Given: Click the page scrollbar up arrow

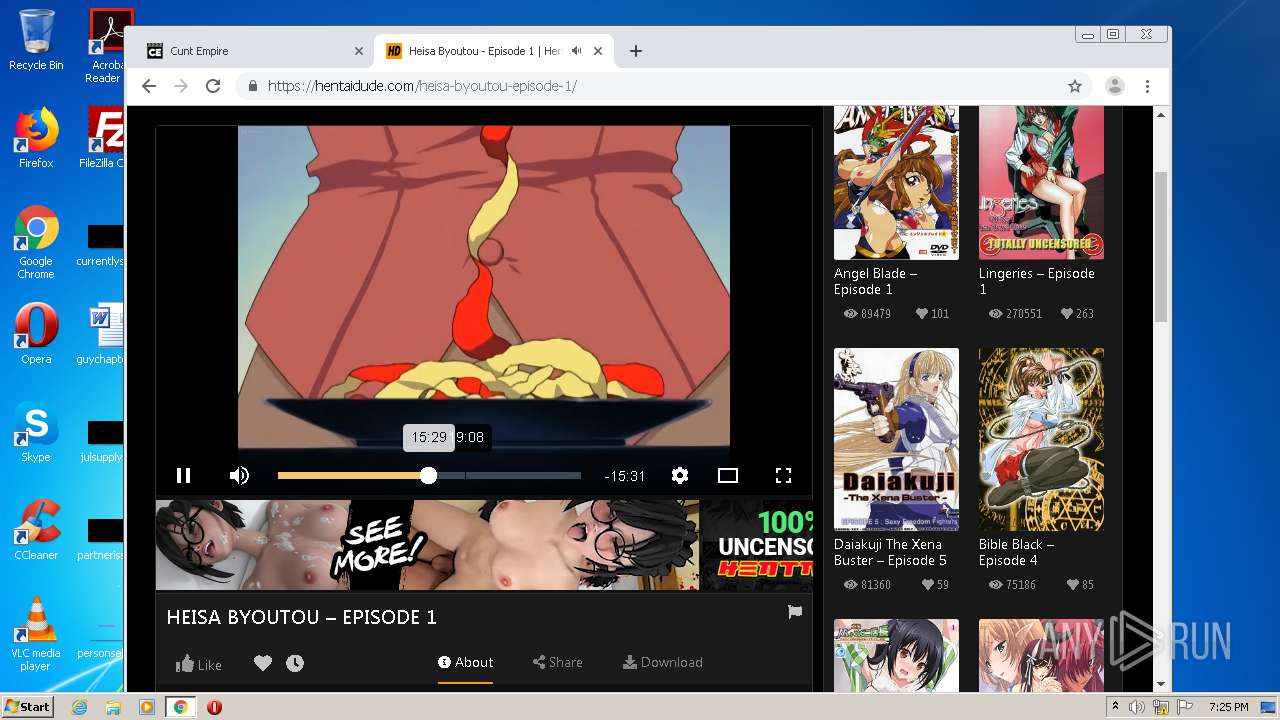Looking at the screenshot, I should click(1161, 115).
